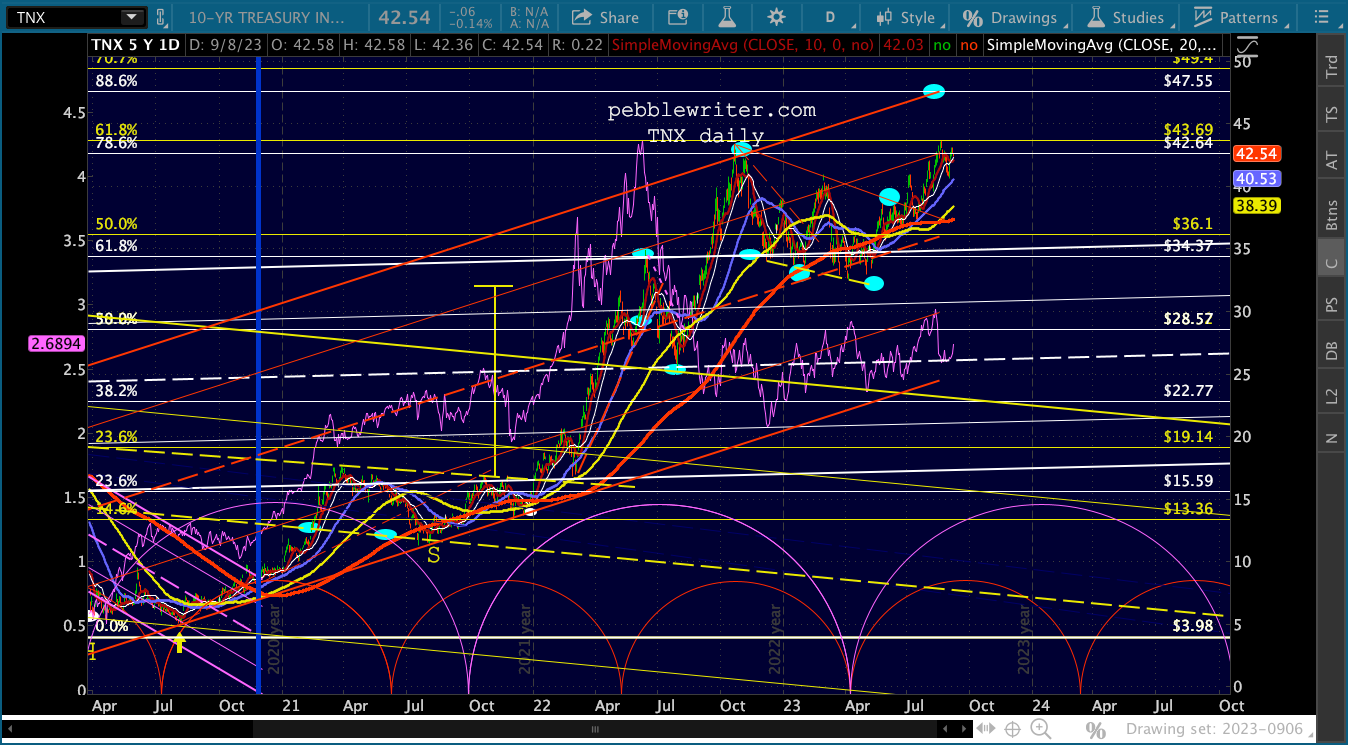Click the symbol link clip icon
This screenshot has height=745, width=1348.
coord(161,17)
